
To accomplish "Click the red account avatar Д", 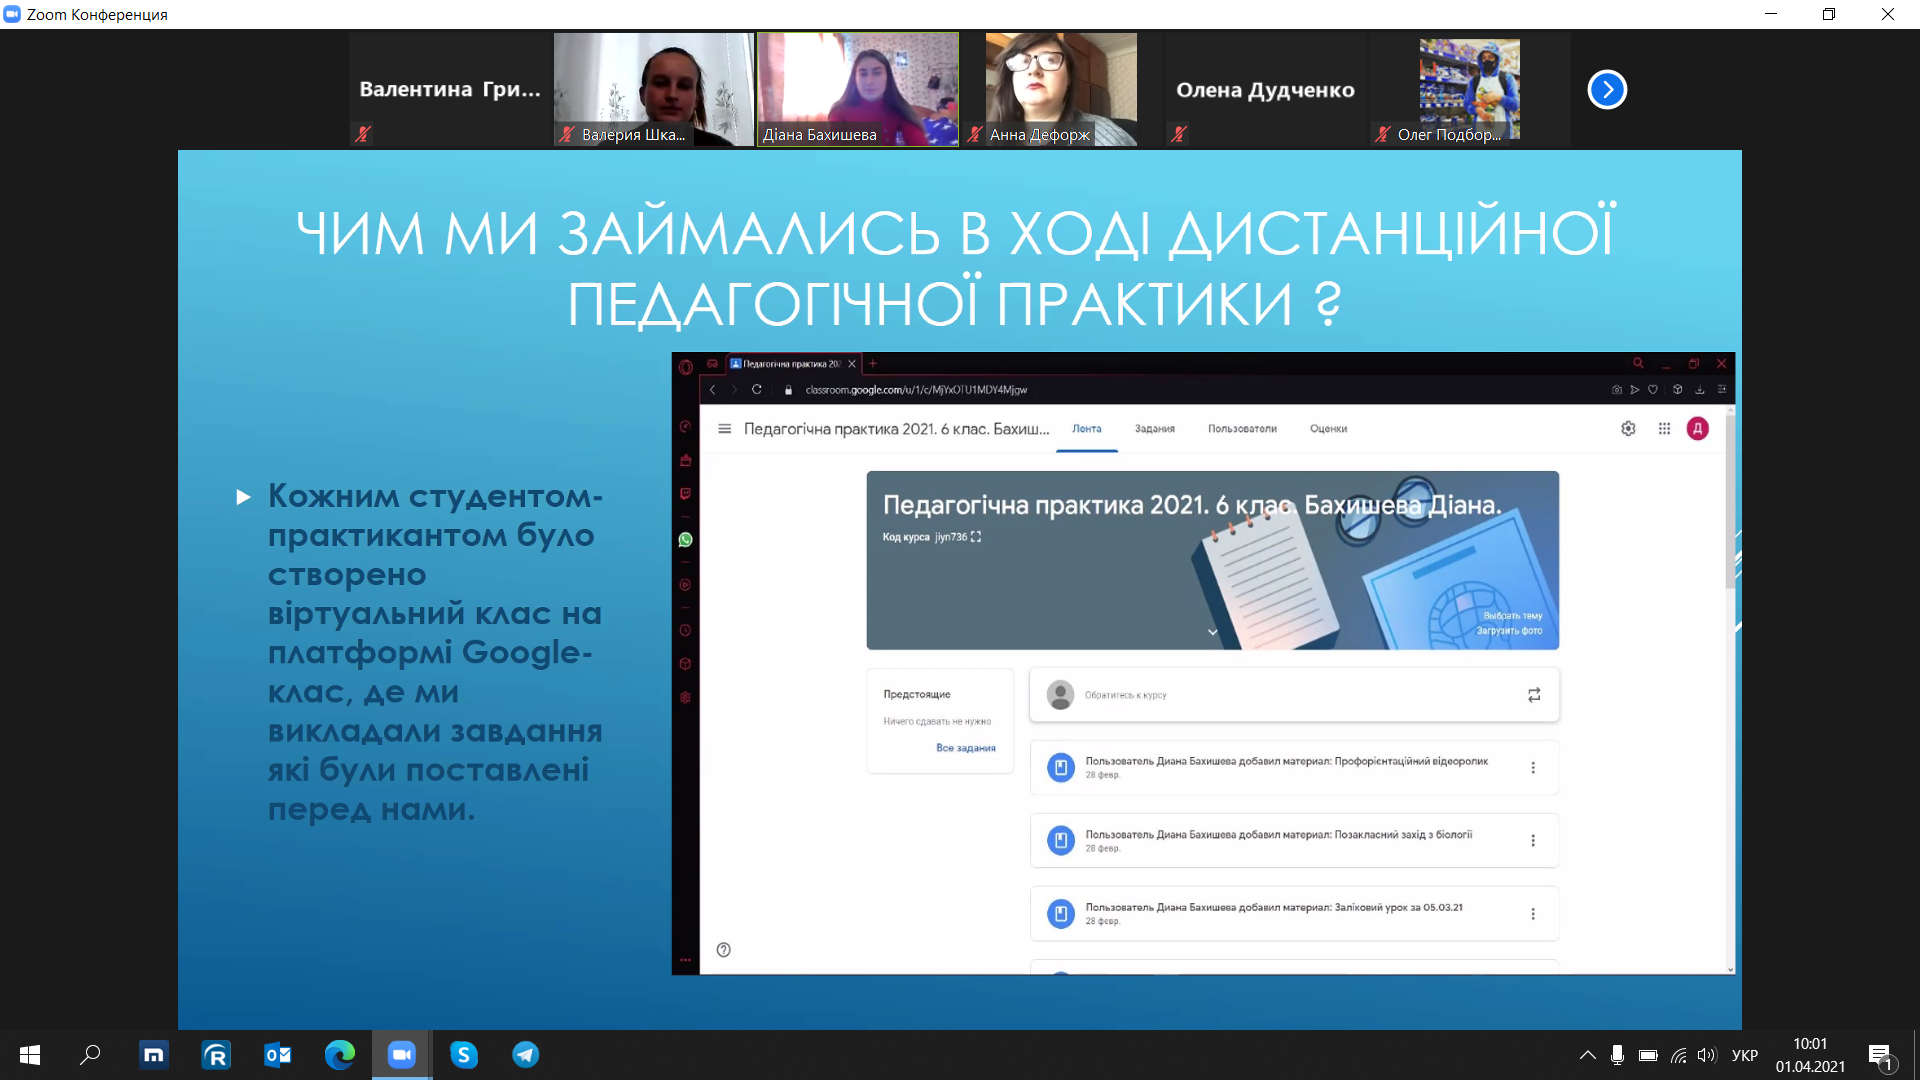I will 1698,429.
